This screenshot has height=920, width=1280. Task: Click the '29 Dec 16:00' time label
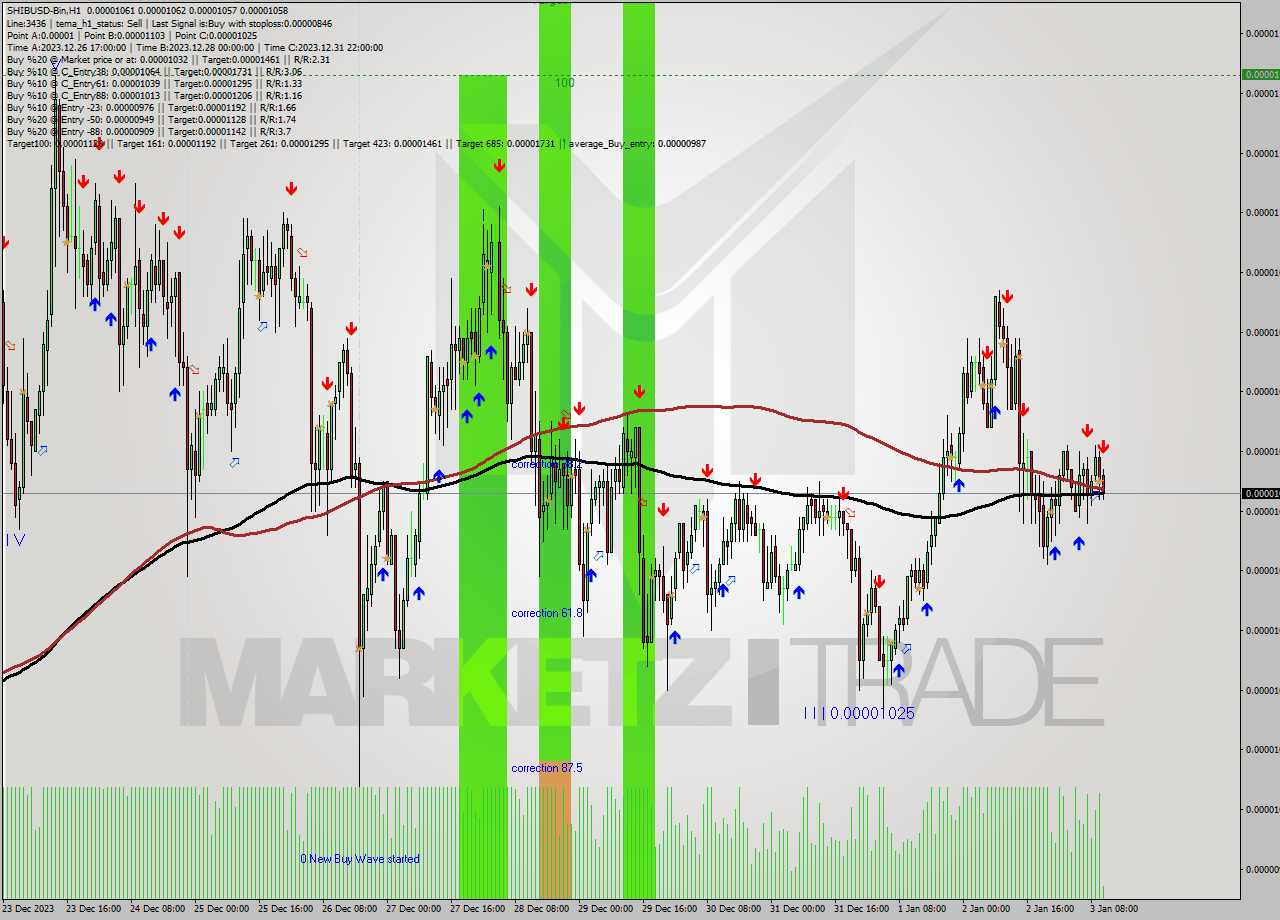669,909
